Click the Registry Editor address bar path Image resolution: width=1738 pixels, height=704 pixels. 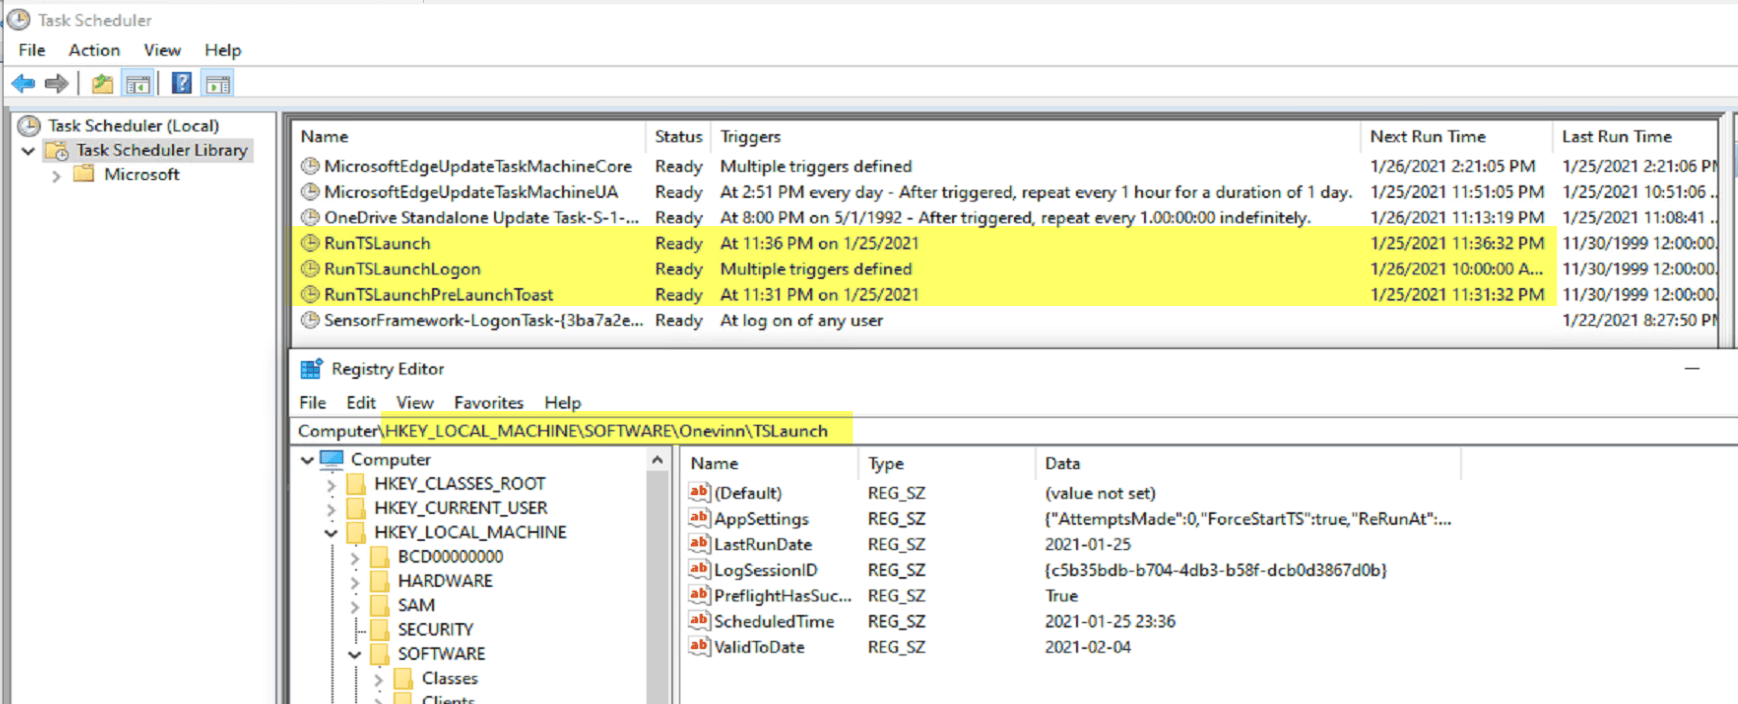[x=606, y=431]
